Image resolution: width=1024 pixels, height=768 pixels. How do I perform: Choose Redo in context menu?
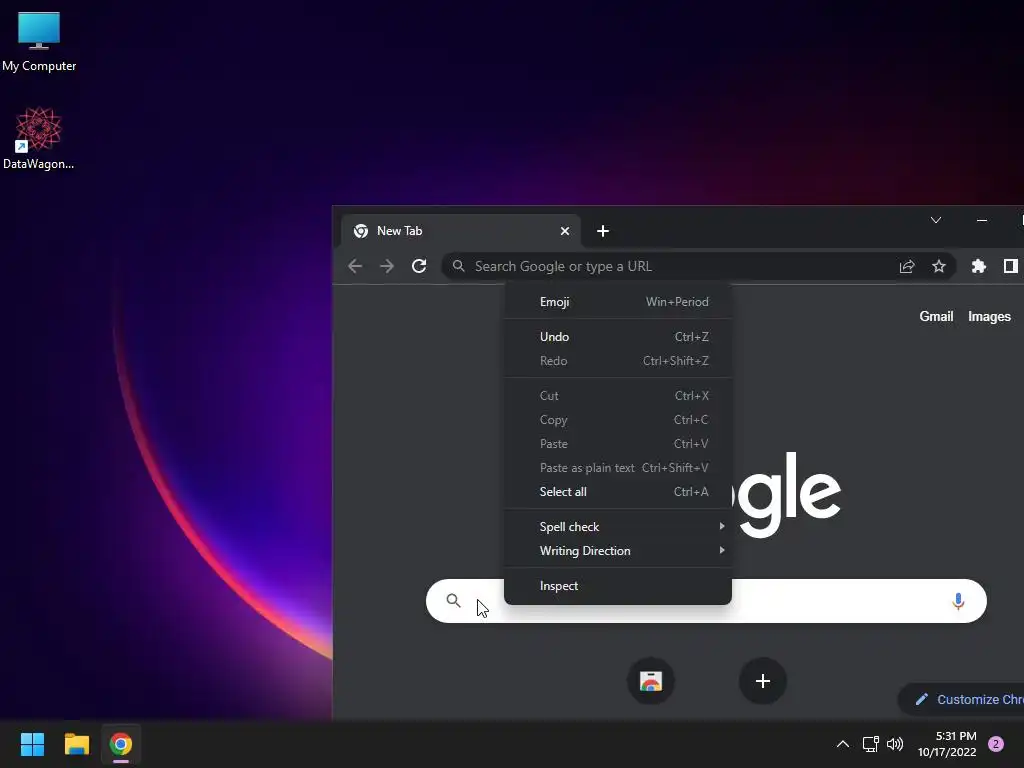point(618,361)
